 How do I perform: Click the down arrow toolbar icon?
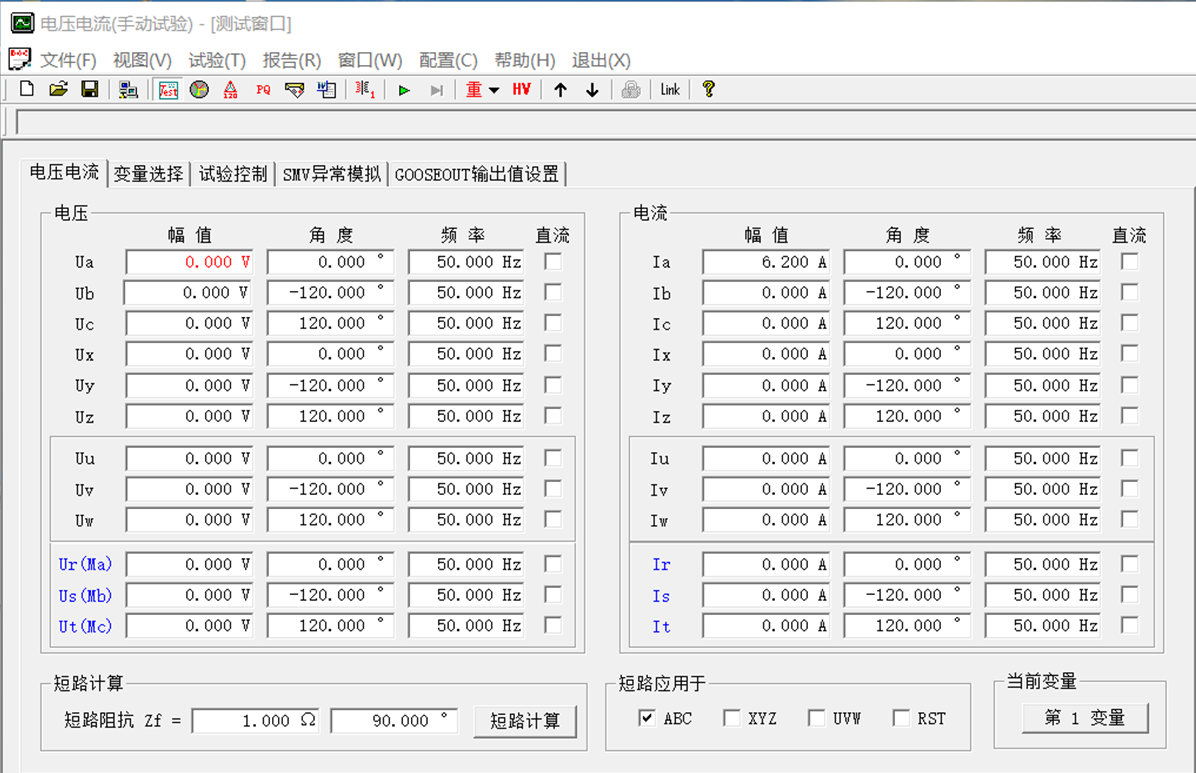592,90
